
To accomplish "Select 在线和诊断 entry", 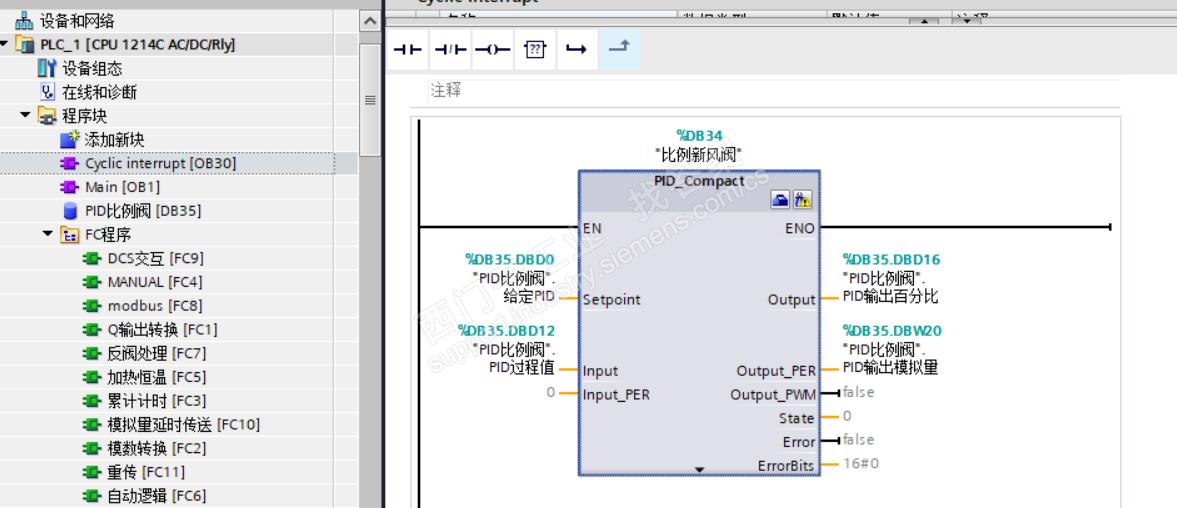I will (x=100, y=92).
